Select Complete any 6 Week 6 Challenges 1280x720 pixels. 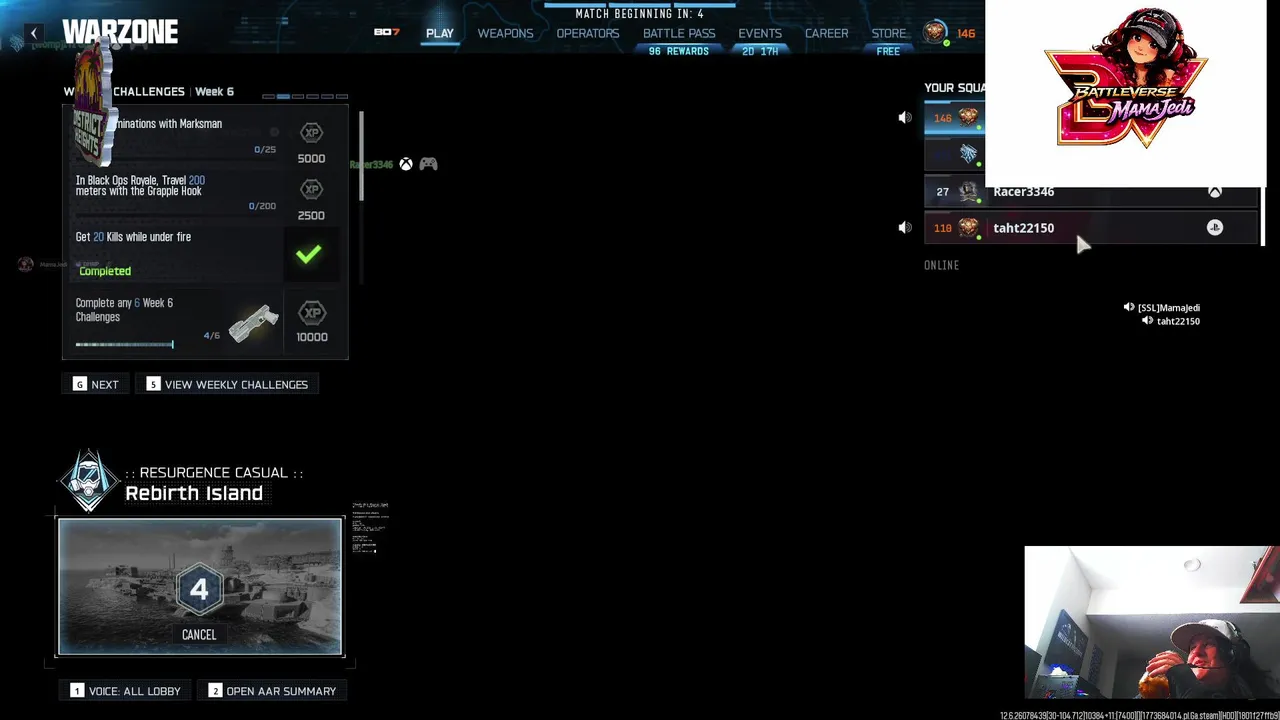point(205,322)
